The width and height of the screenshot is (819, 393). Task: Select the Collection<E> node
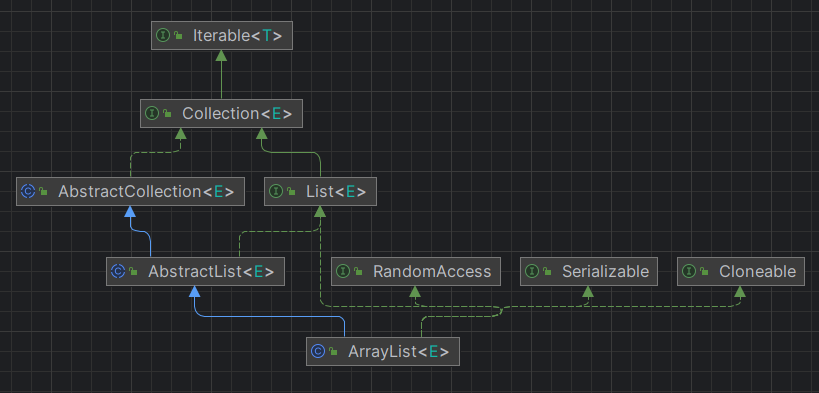(221, 113)
